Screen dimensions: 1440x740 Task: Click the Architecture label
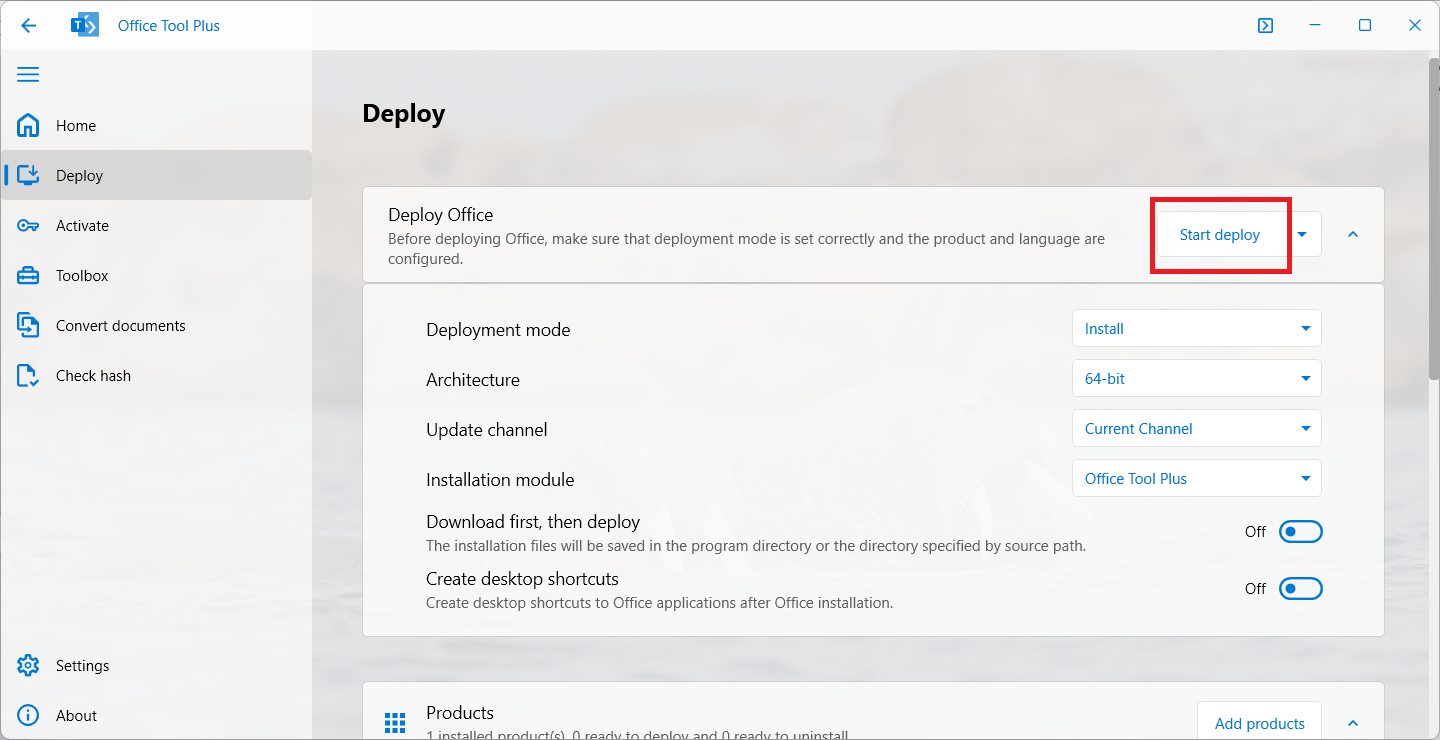pos(473,380)
